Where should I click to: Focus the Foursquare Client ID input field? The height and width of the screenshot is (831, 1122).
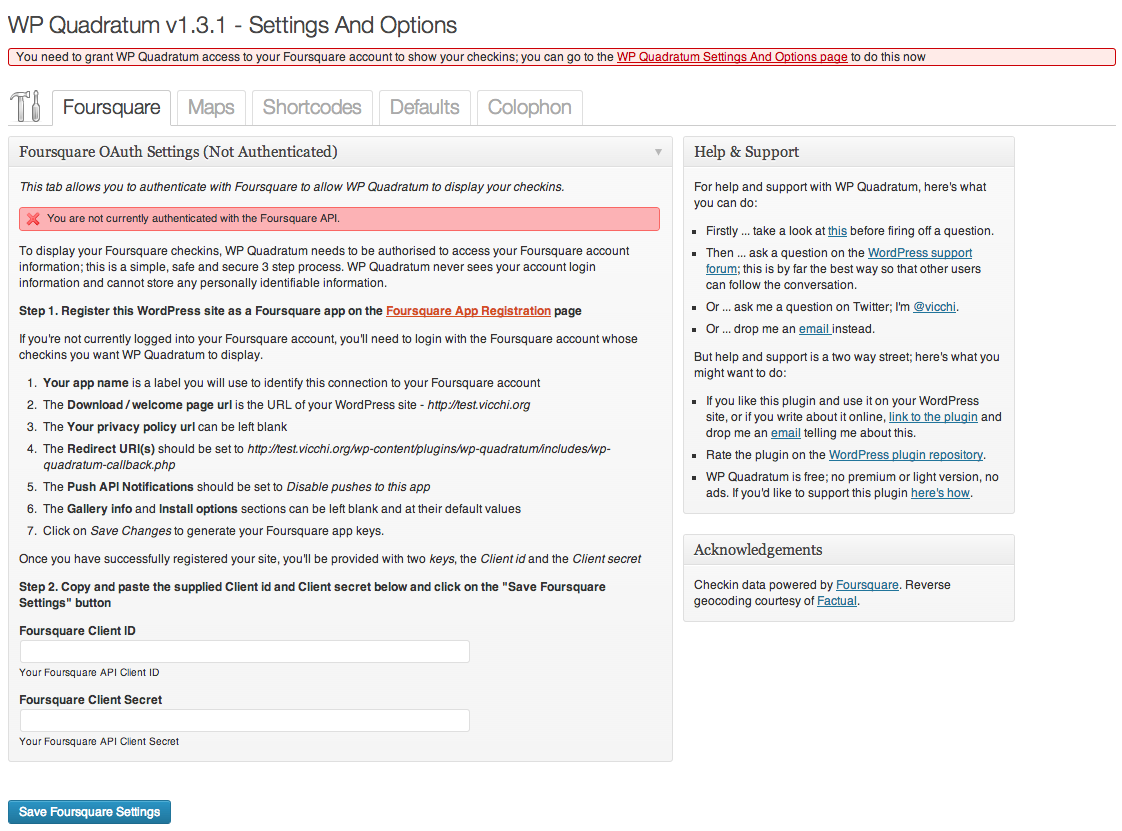[x=245, y=651]
